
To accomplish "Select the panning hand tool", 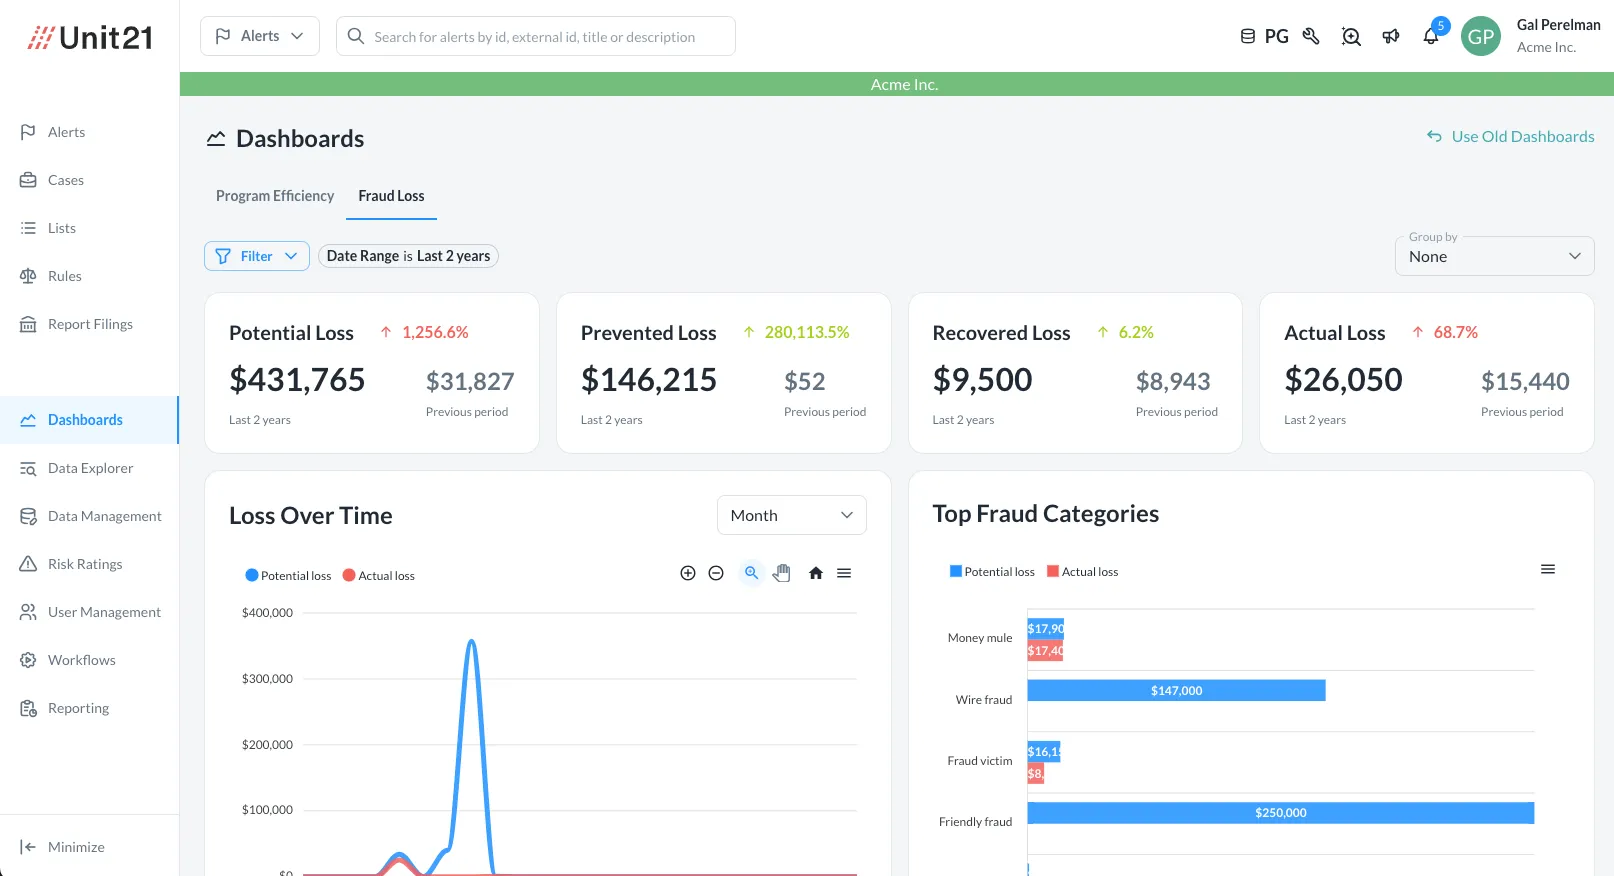I will tap(782, 573).
